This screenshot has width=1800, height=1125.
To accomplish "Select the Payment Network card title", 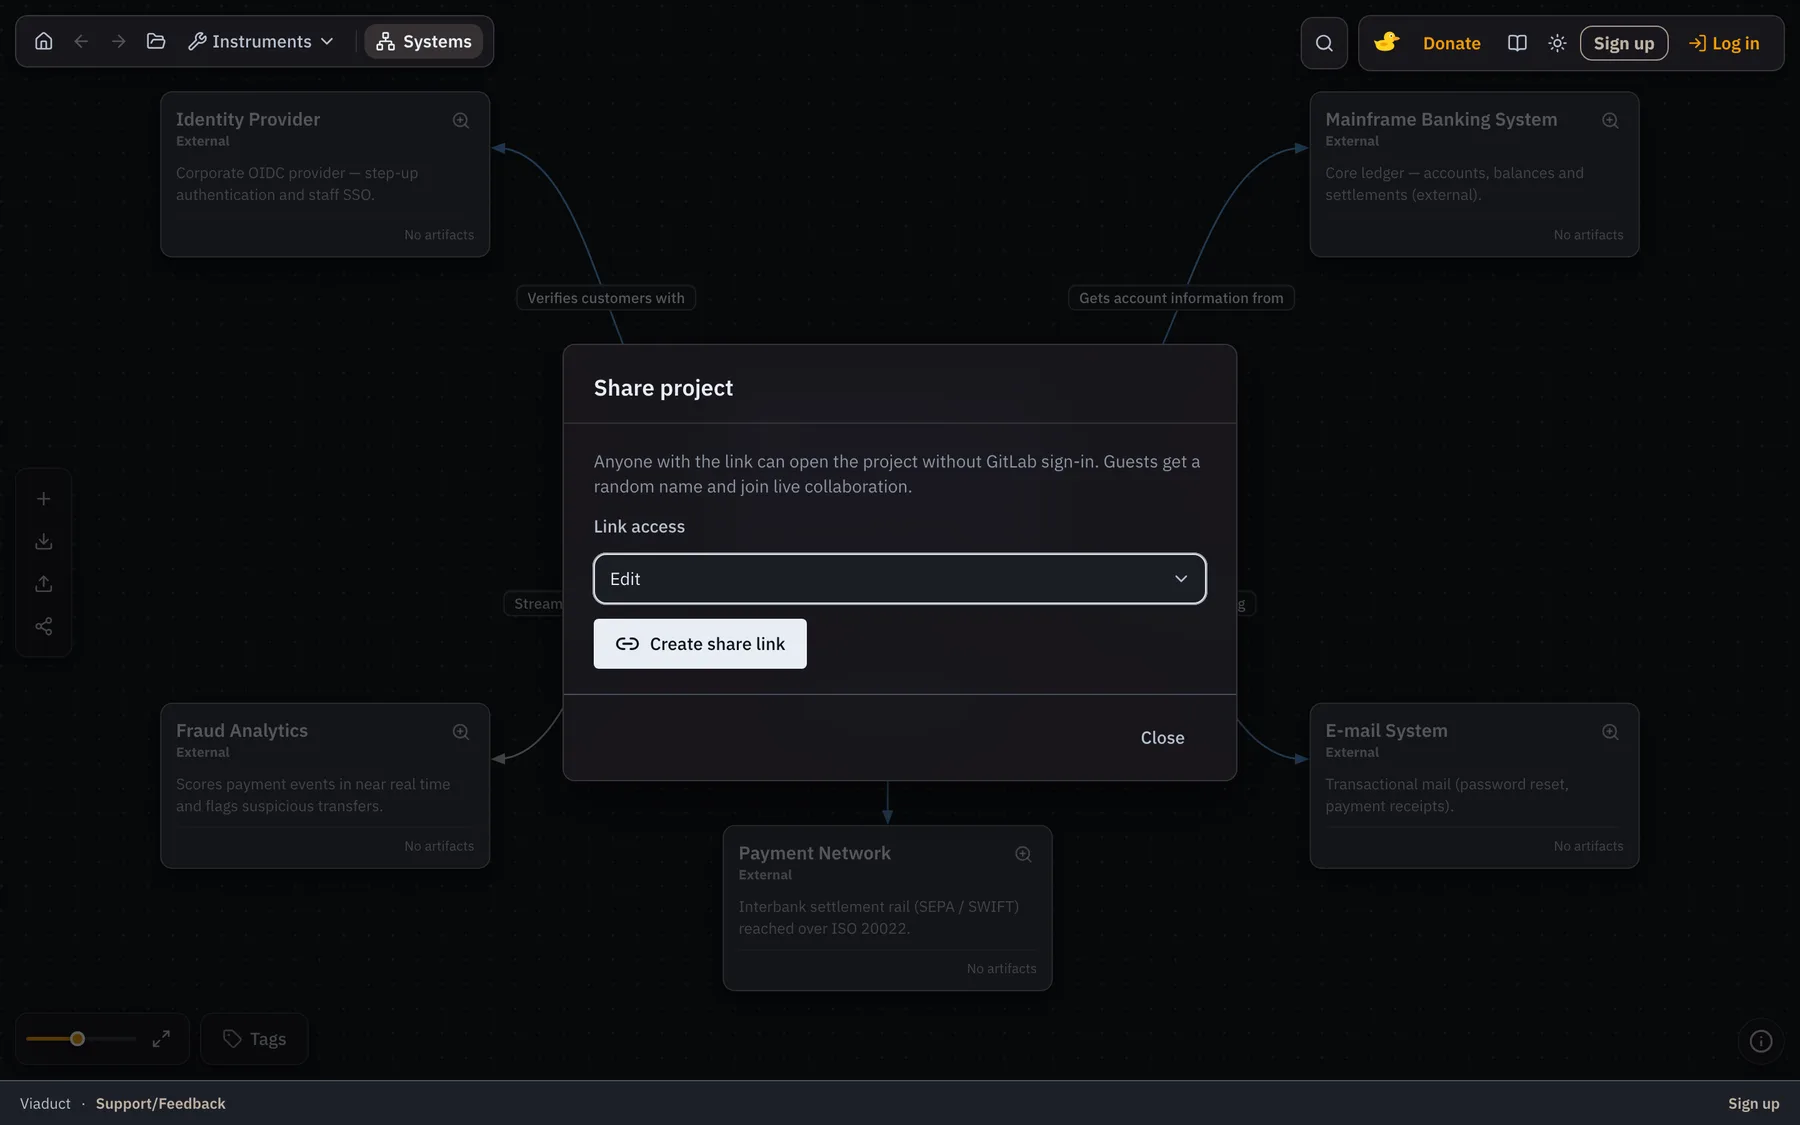I will 814,853.
